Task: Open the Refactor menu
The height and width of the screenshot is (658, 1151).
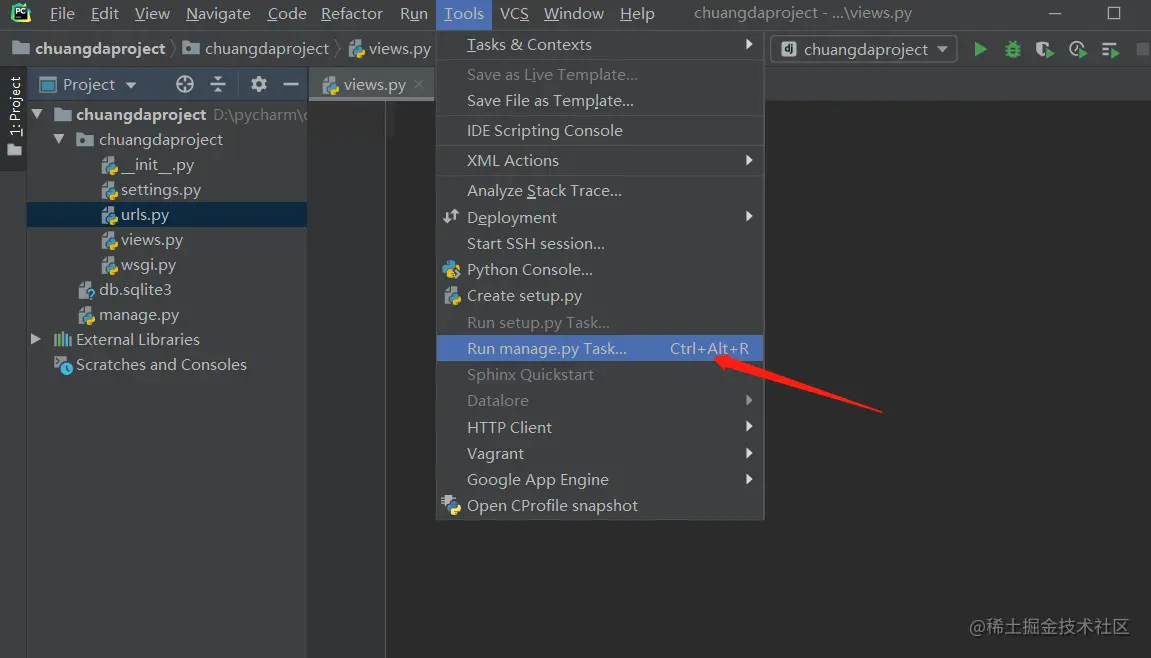Action: pyautogui.click(x=352, y=13)
